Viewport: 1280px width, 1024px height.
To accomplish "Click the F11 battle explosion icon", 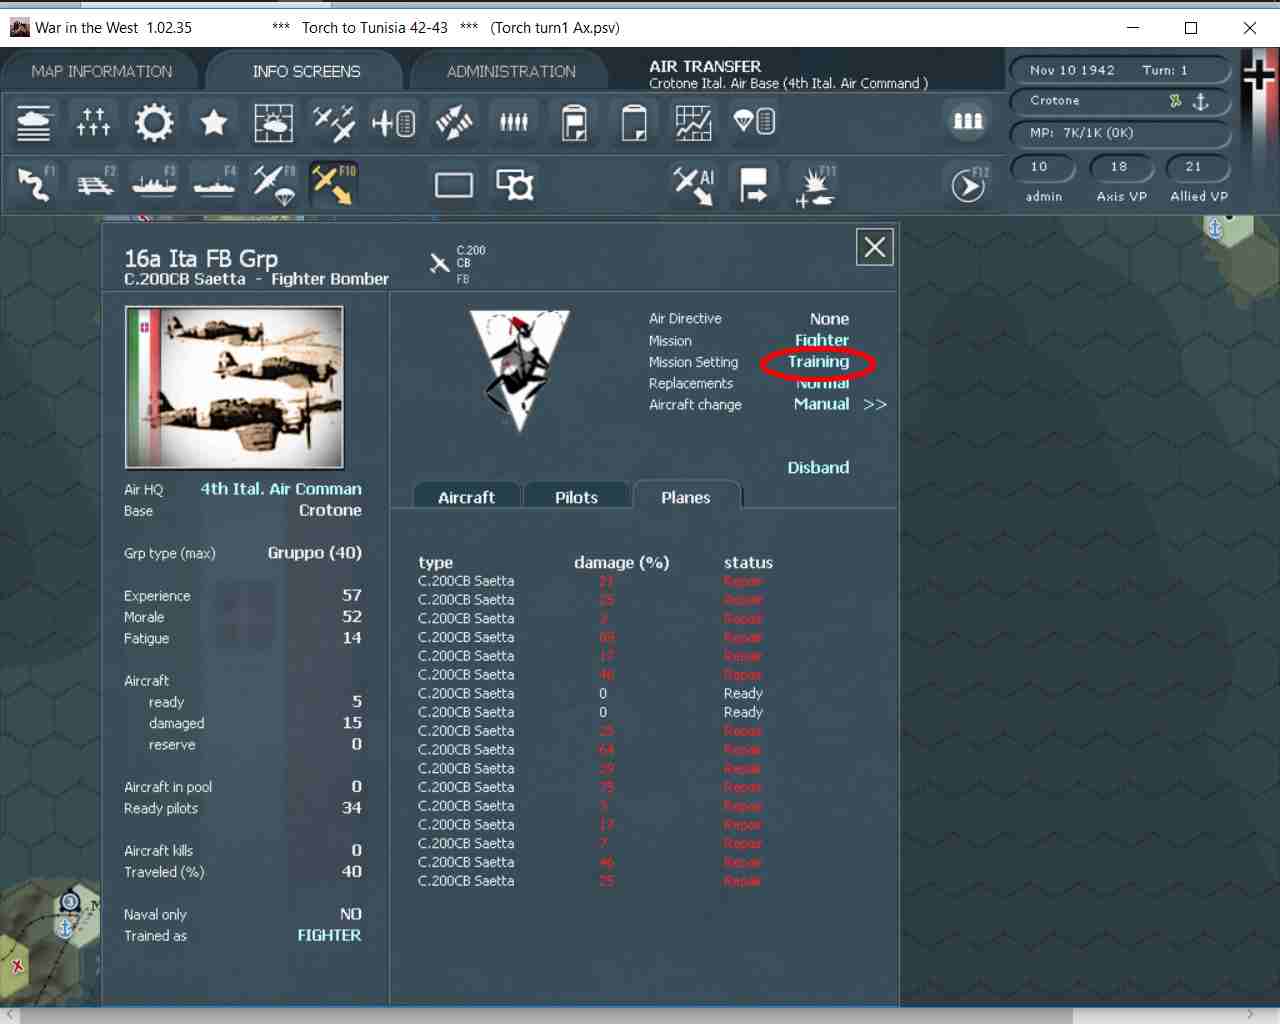I will point(815,186).
